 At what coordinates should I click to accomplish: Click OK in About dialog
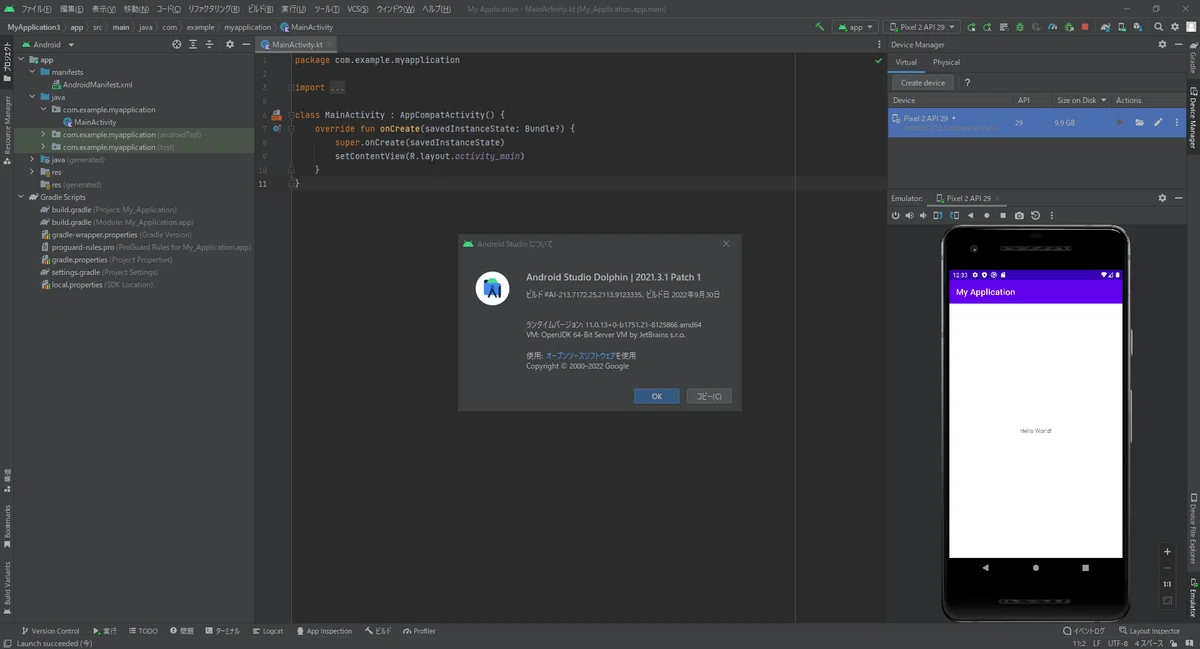point(656,396)
